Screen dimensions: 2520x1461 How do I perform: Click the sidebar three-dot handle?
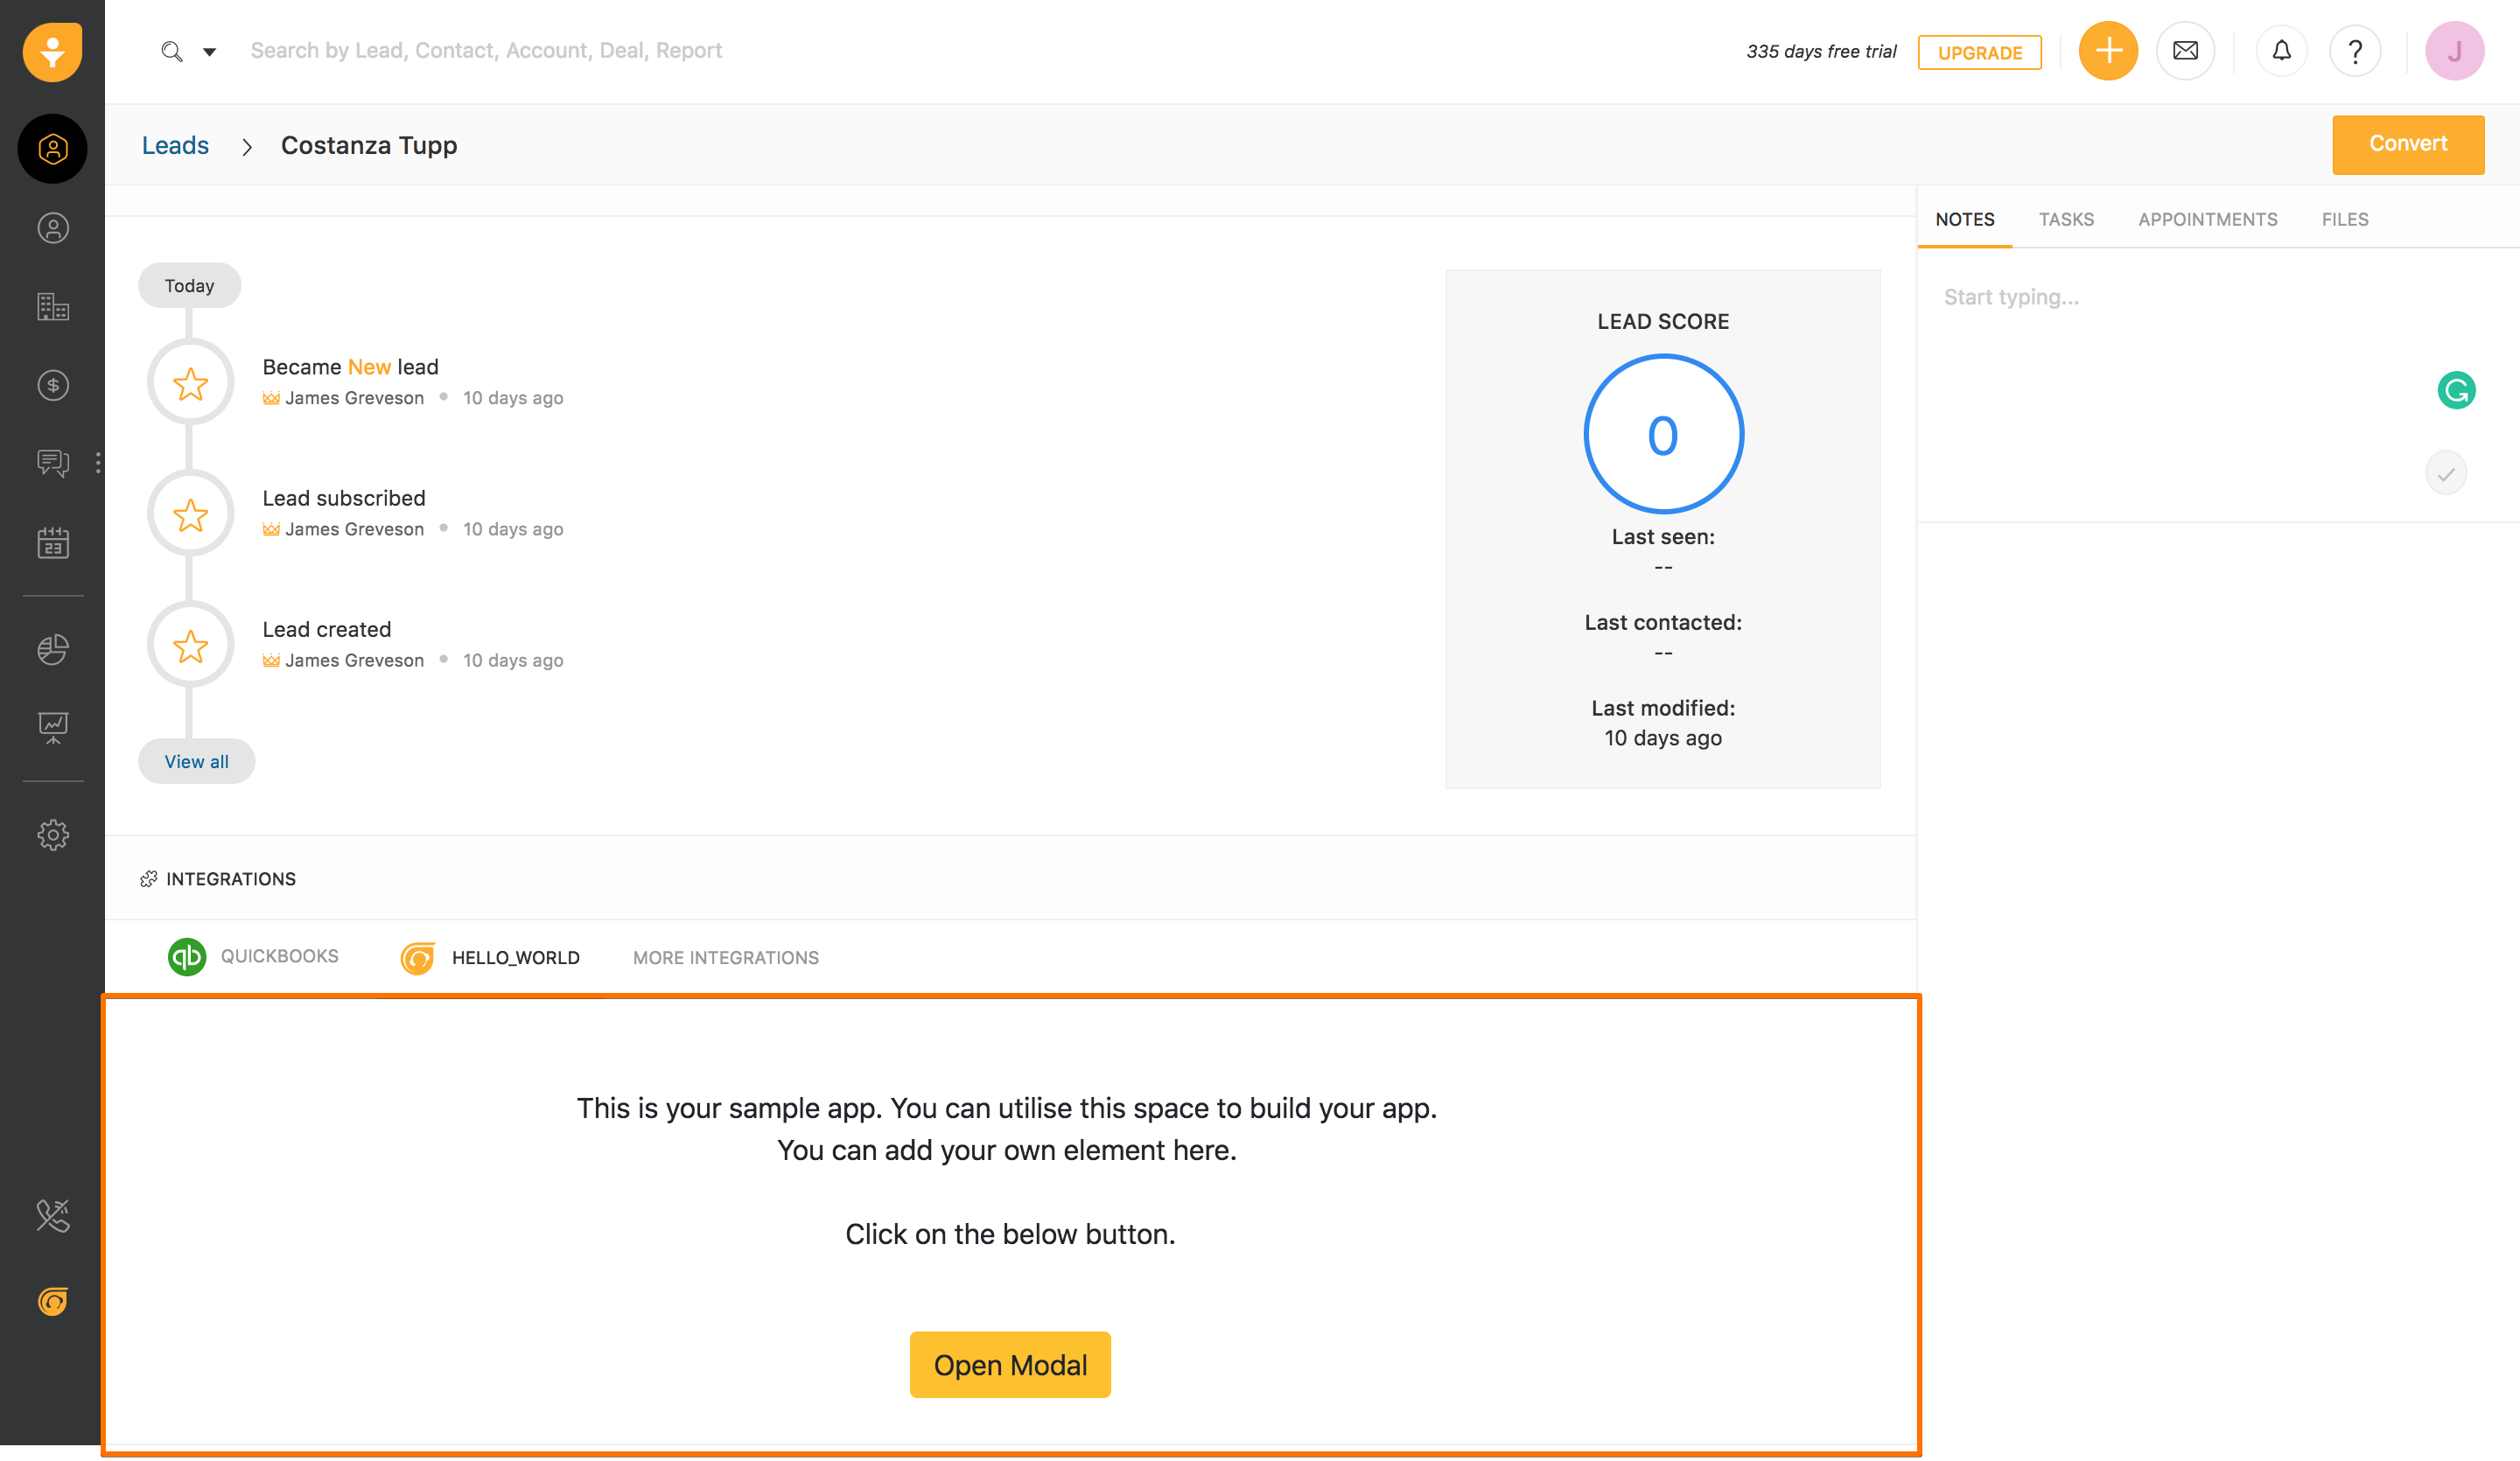(98, 462)
